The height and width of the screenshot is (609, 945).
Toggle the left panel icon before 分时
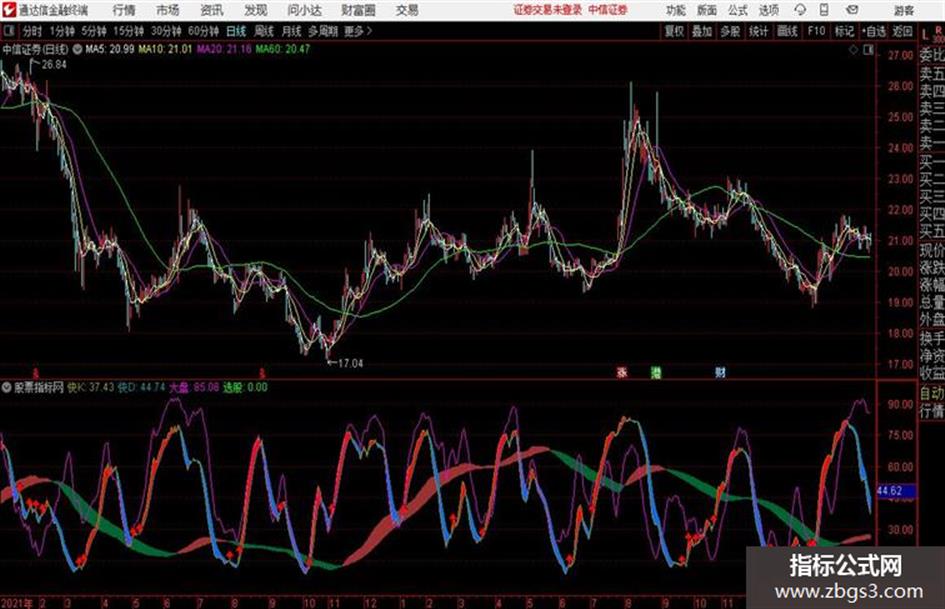click(x=8, y=31)
